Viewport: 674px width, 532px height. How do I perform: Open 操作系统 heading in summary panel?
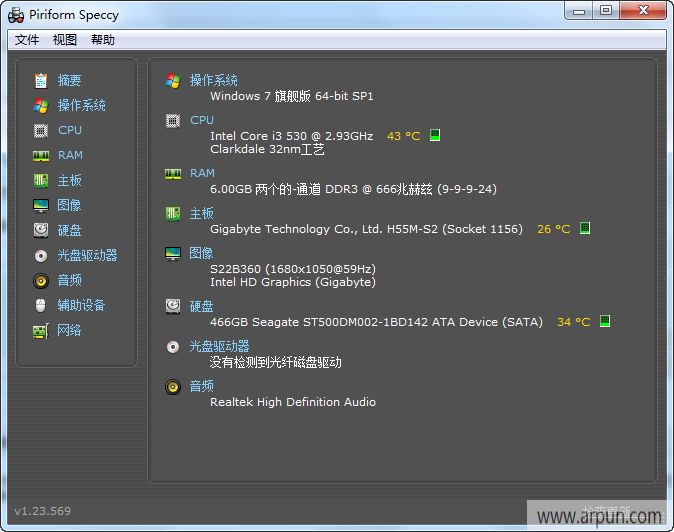[x=214, y=80]
